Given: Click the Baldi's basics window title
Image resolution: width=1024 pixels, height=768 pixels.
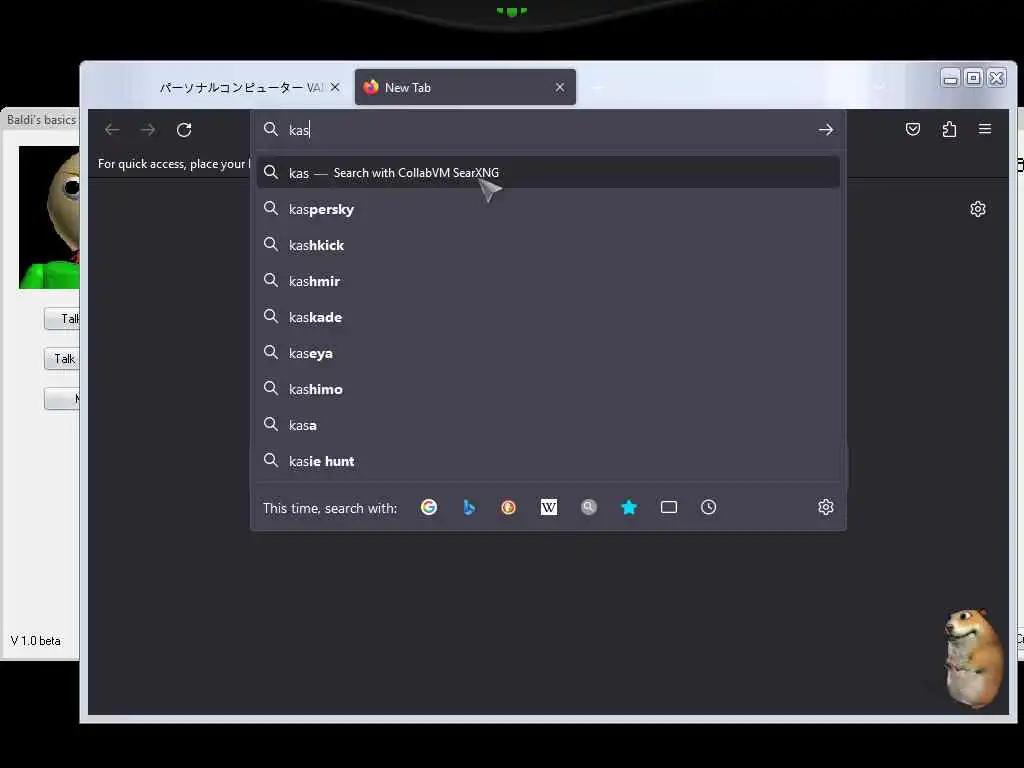Looking at the screenshot, I should point(41,120).
